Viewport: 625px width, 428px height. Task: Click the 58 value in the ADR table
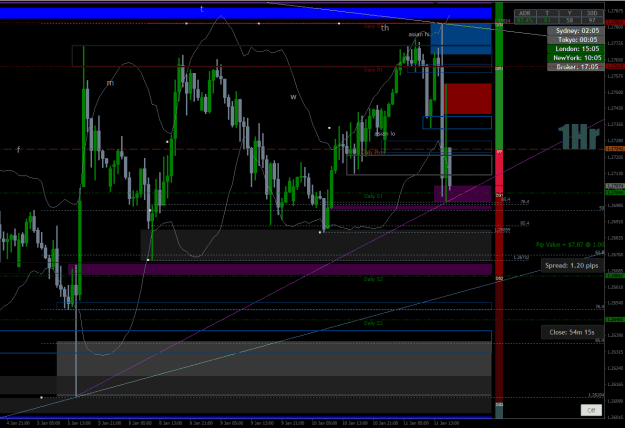tap(569, 20)
